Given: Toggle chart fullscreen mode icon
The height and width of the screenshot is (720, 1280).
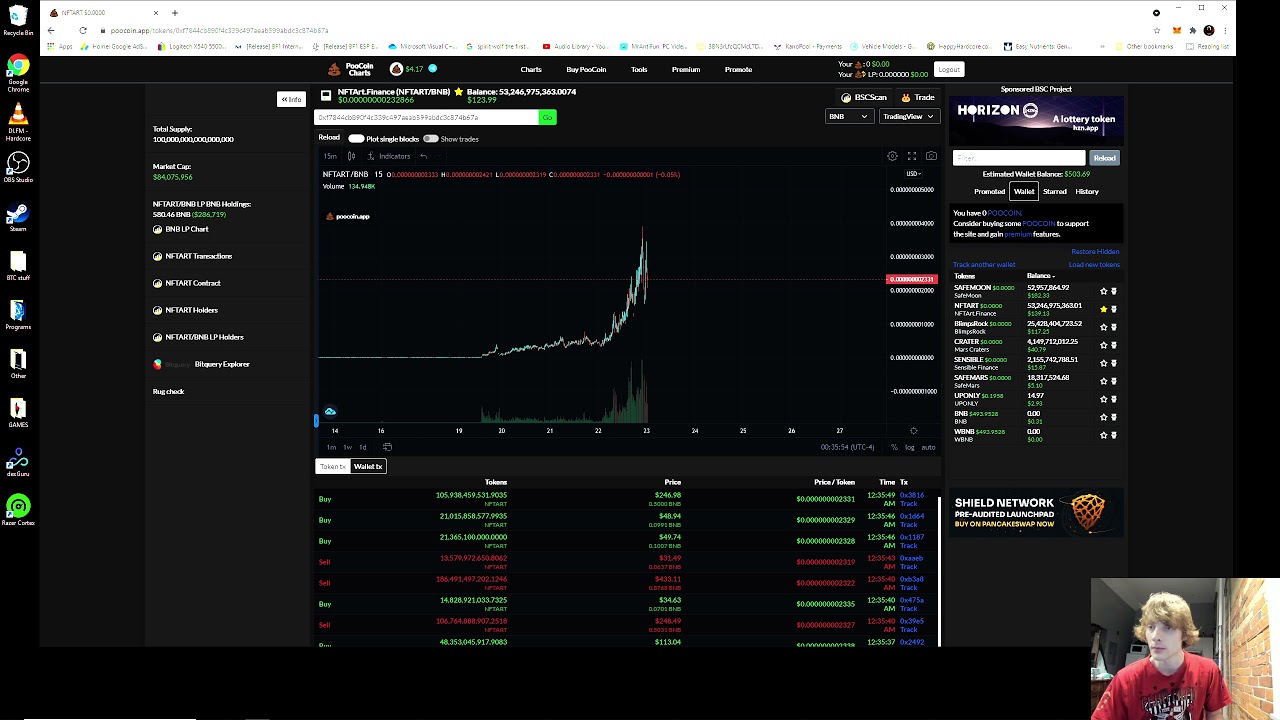Looking at the screenshot, I should coord(912,156).
